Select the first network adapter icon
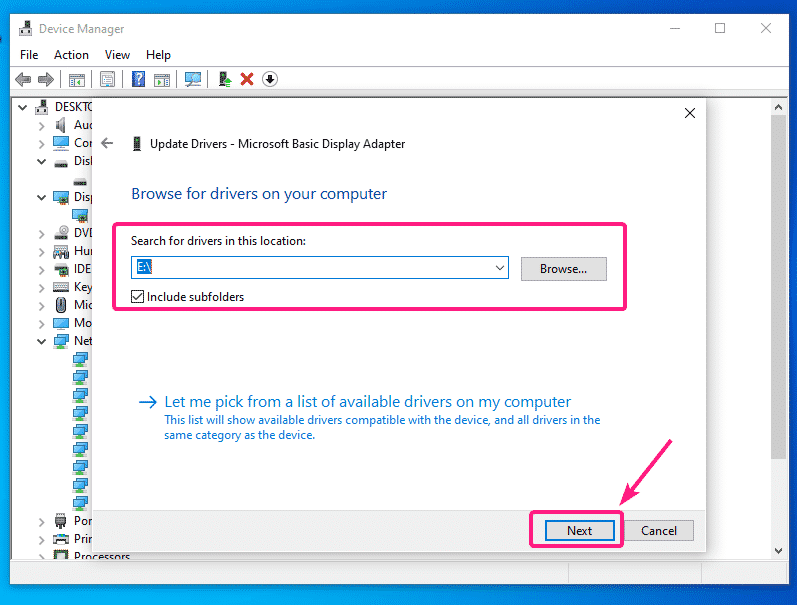This screenshot has height=605, width=797. (x=80, y=359)
